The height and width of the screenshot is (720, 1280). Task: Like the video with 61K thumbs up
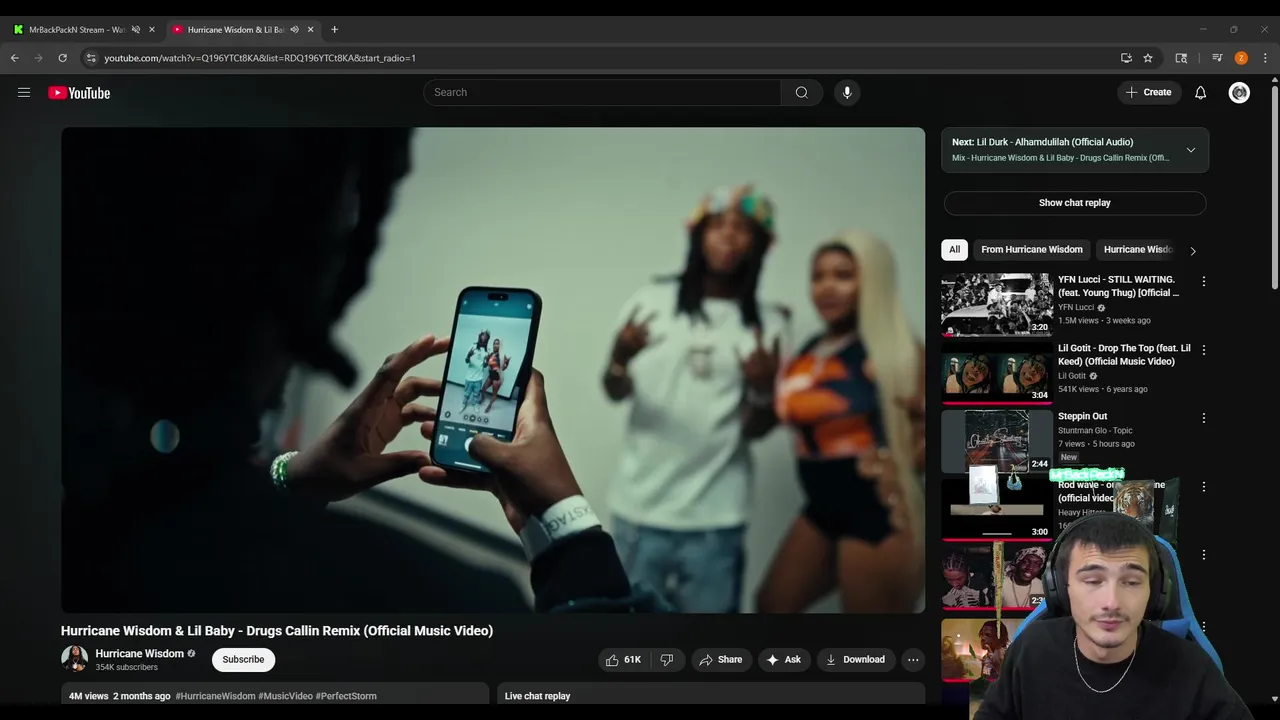point(623,659)
